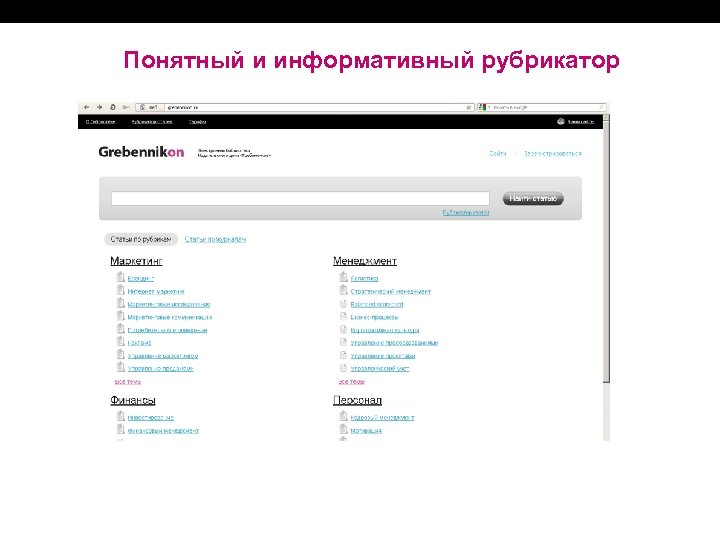Click the icon beside Кадровый менеджмент

tap(343, 416)
